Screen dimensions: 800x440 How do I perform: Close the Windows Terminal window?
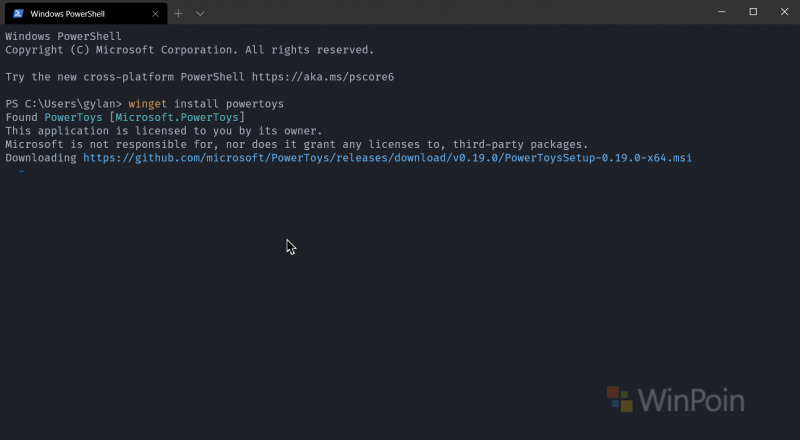(x=784, y=12)
